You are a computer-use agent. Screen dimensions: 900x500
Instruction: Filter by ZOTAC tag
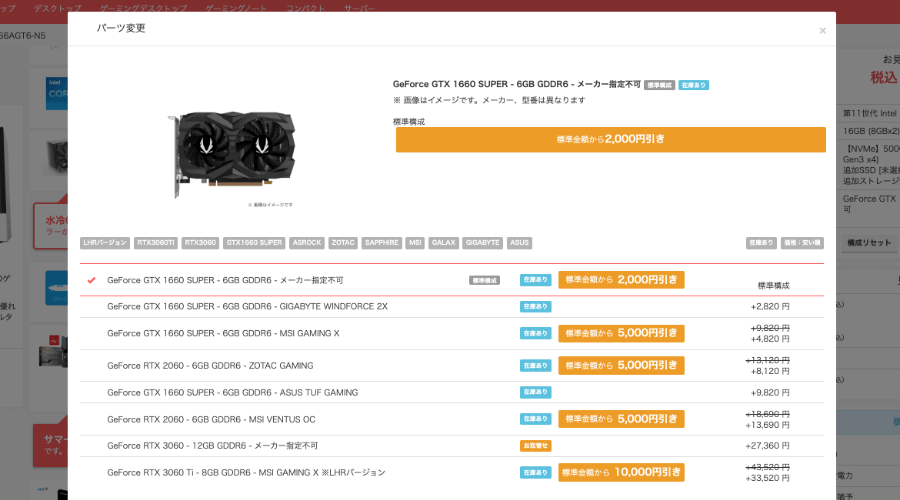343,243
